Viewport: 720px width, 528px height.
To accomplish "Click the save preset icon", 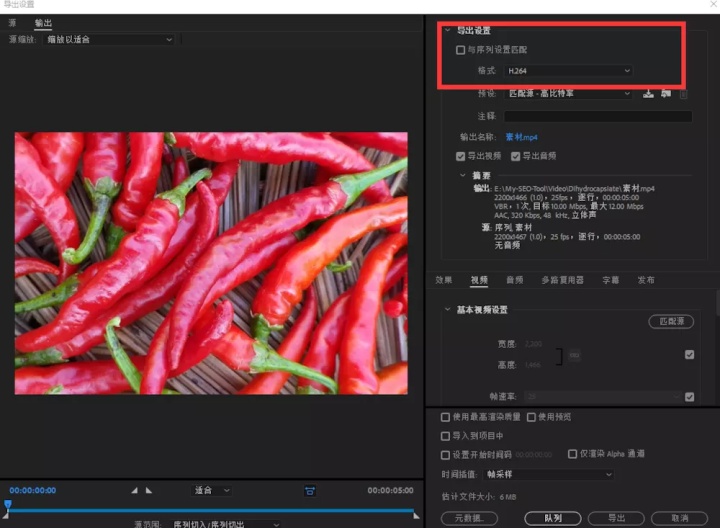I will [x=648, y=94].
